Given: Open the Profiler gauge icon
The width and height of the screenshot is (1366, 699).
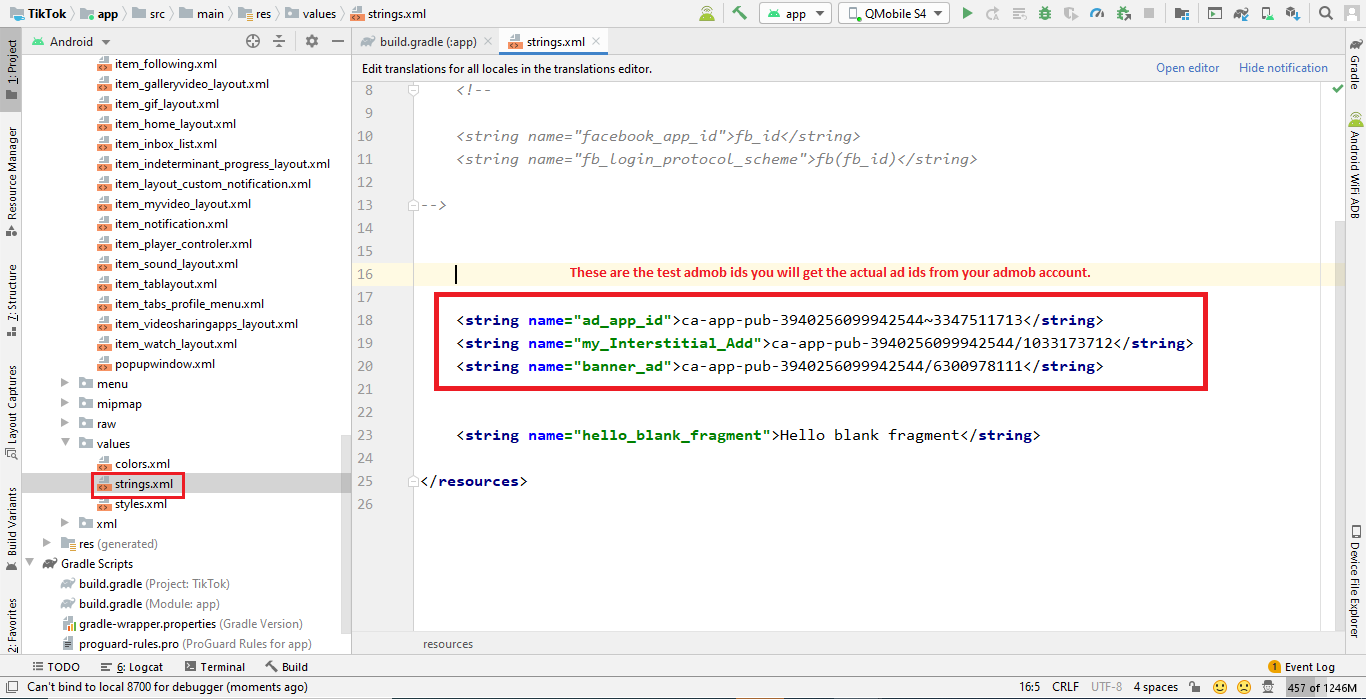Looking at the screenshot, I should pos(1097,14).
